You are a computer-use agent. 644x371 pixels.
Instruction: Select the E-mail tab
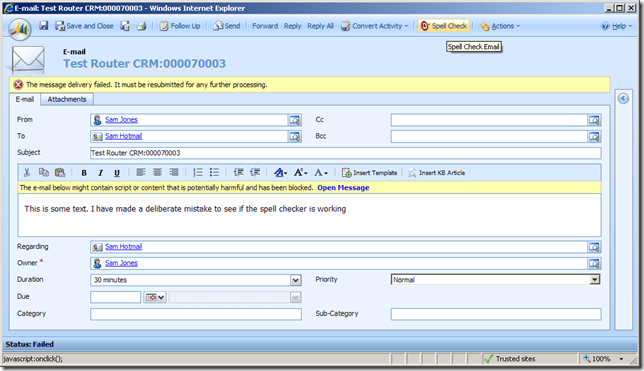25,99
